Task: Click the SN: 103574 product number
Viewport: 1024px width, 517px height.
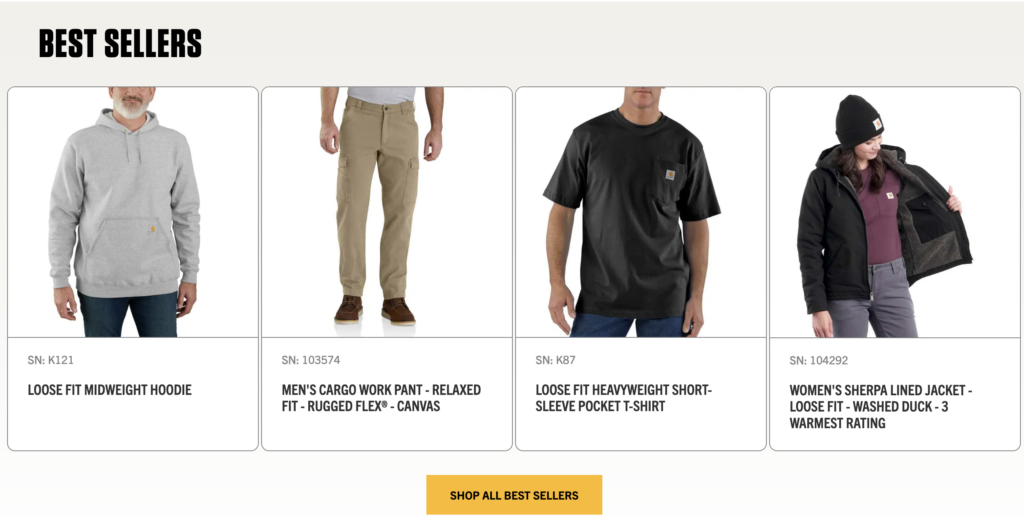Action: (311, 360)
